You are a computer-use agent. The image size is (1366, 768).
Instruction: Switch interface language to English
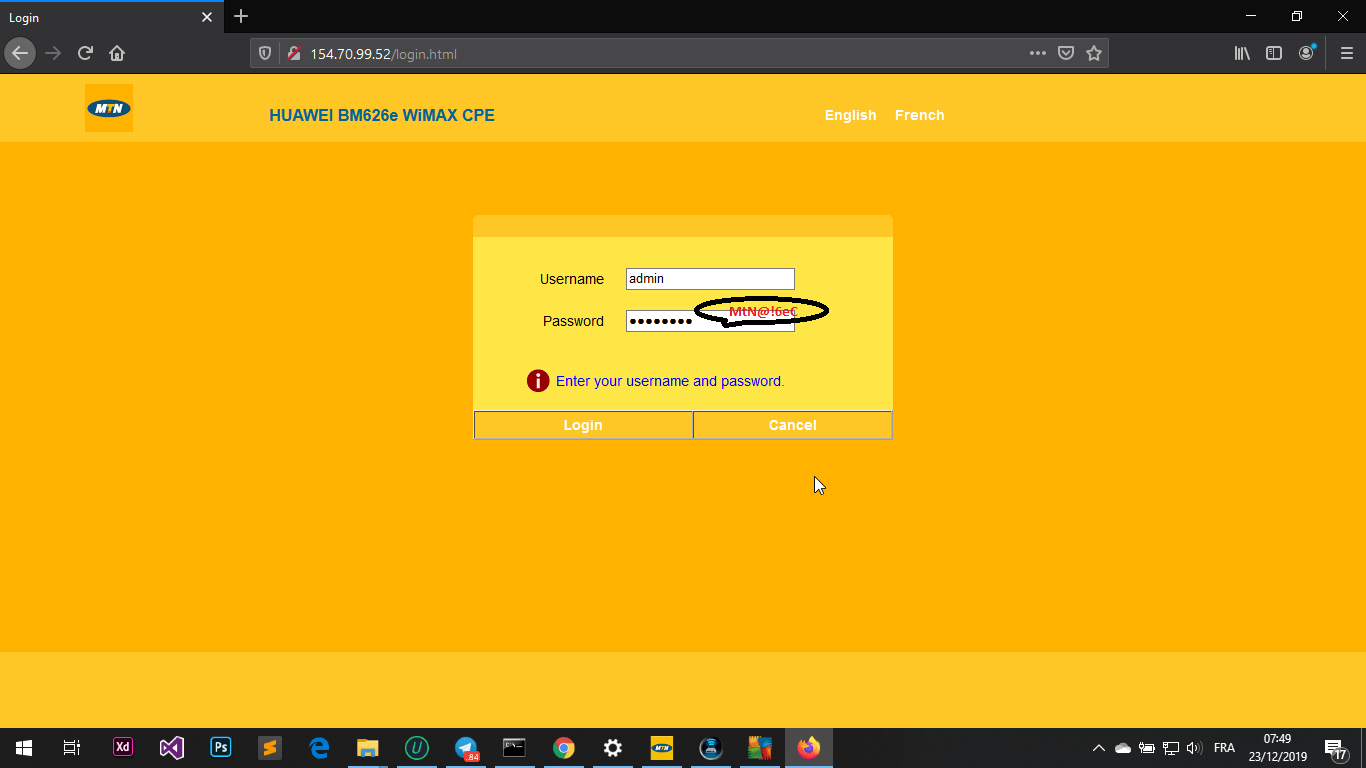tap(850, 115)
